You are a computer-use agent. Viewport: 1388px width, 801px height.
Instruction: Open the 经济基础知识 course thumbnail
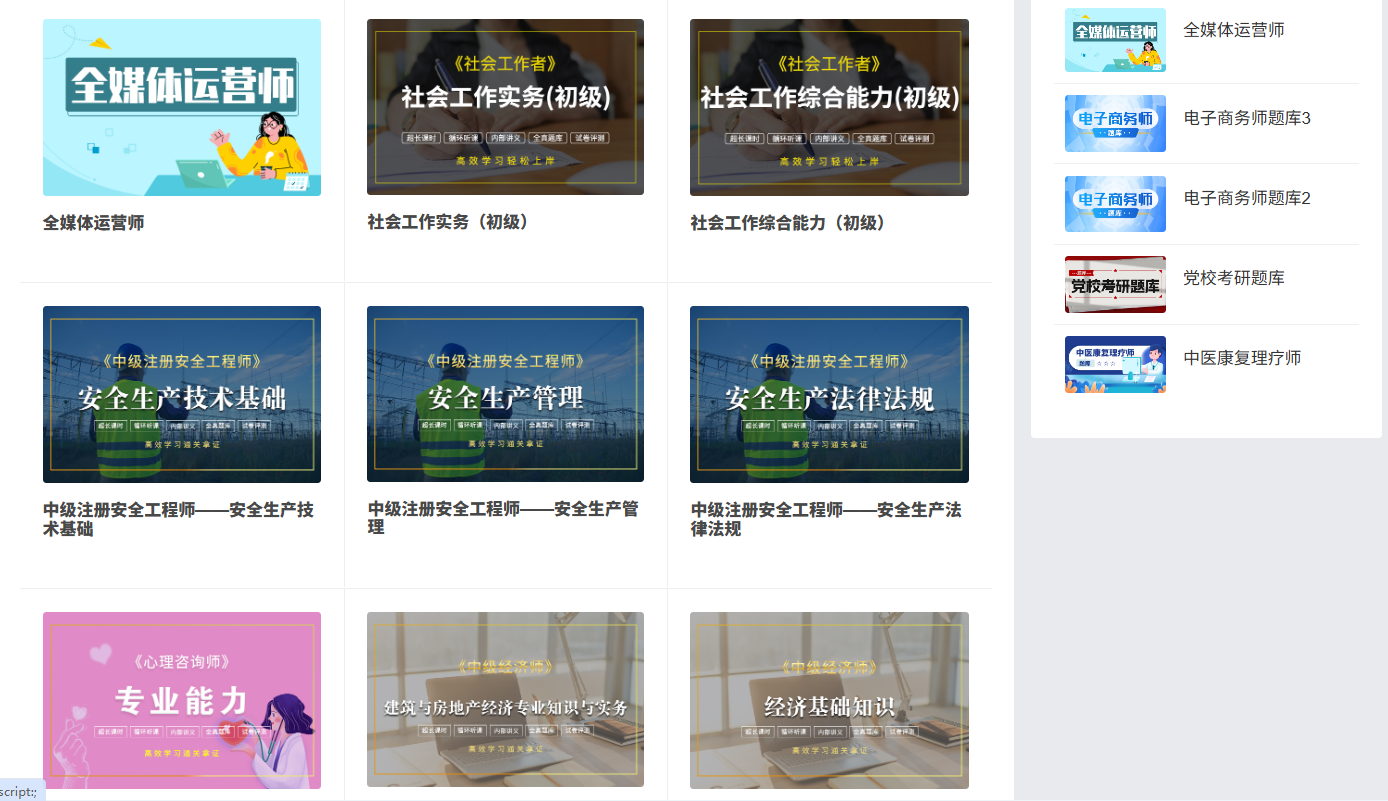point(829,700)
